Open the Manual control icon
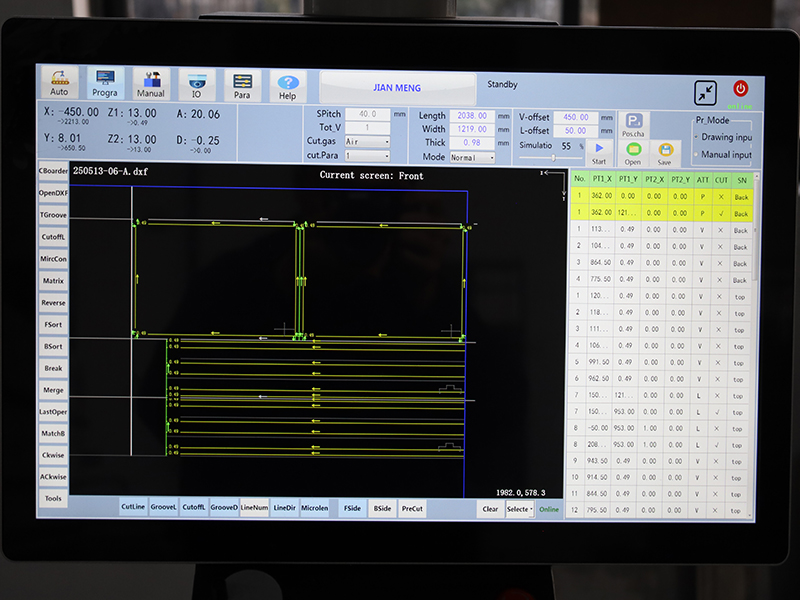The width and height of the screenshot is (800, 600). pos(150,83)
